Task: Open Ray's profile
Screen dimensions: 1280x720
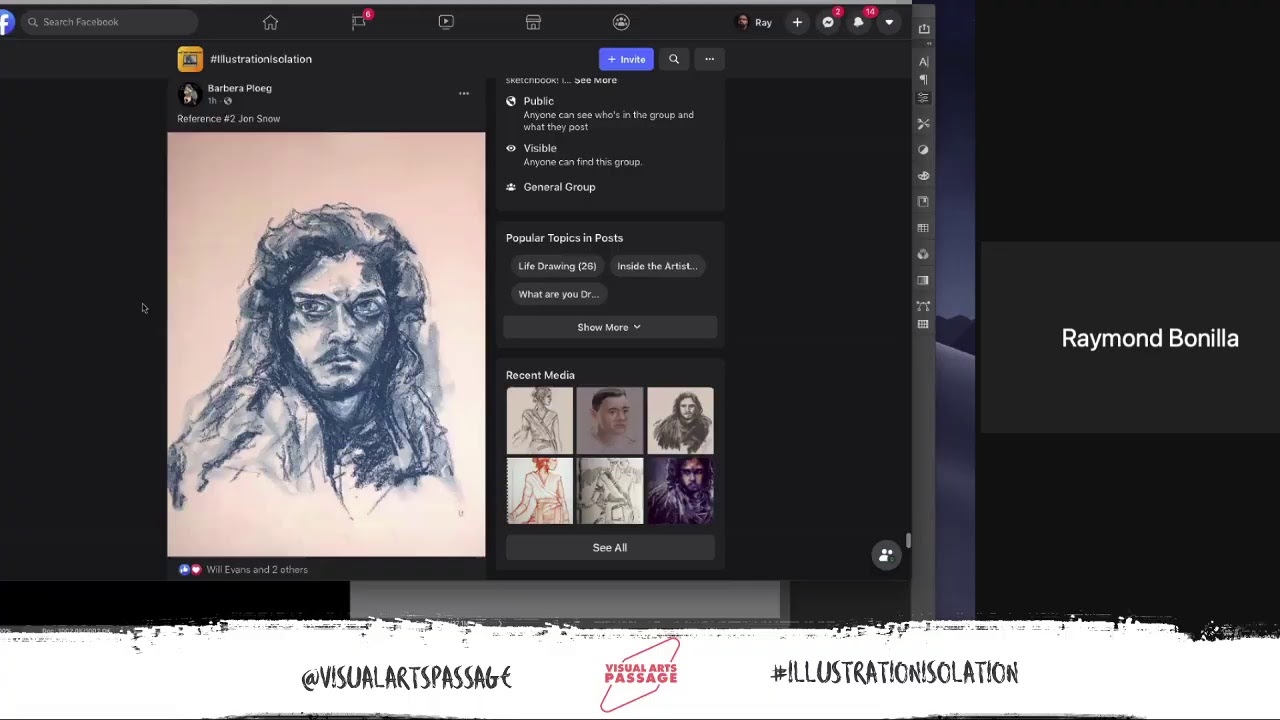Action: 754,22
